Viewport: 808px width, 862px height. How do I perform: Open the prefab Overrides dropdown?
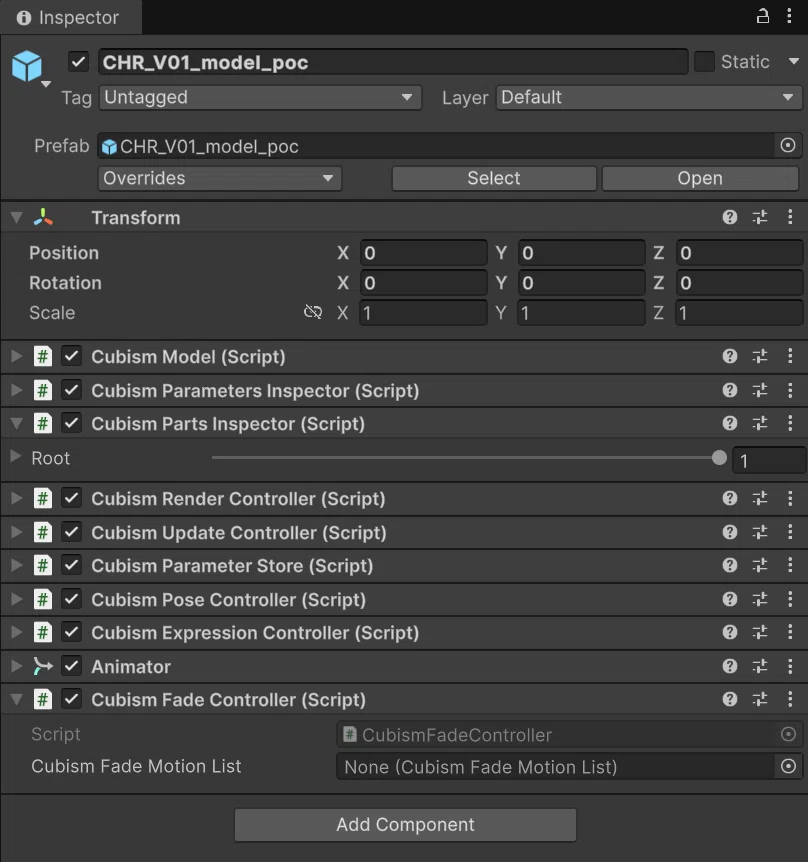coord(220,178)
